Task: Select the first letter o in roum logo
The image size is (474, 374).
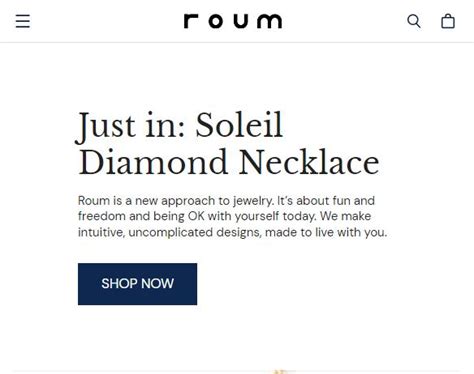Action: coord(216,21)
